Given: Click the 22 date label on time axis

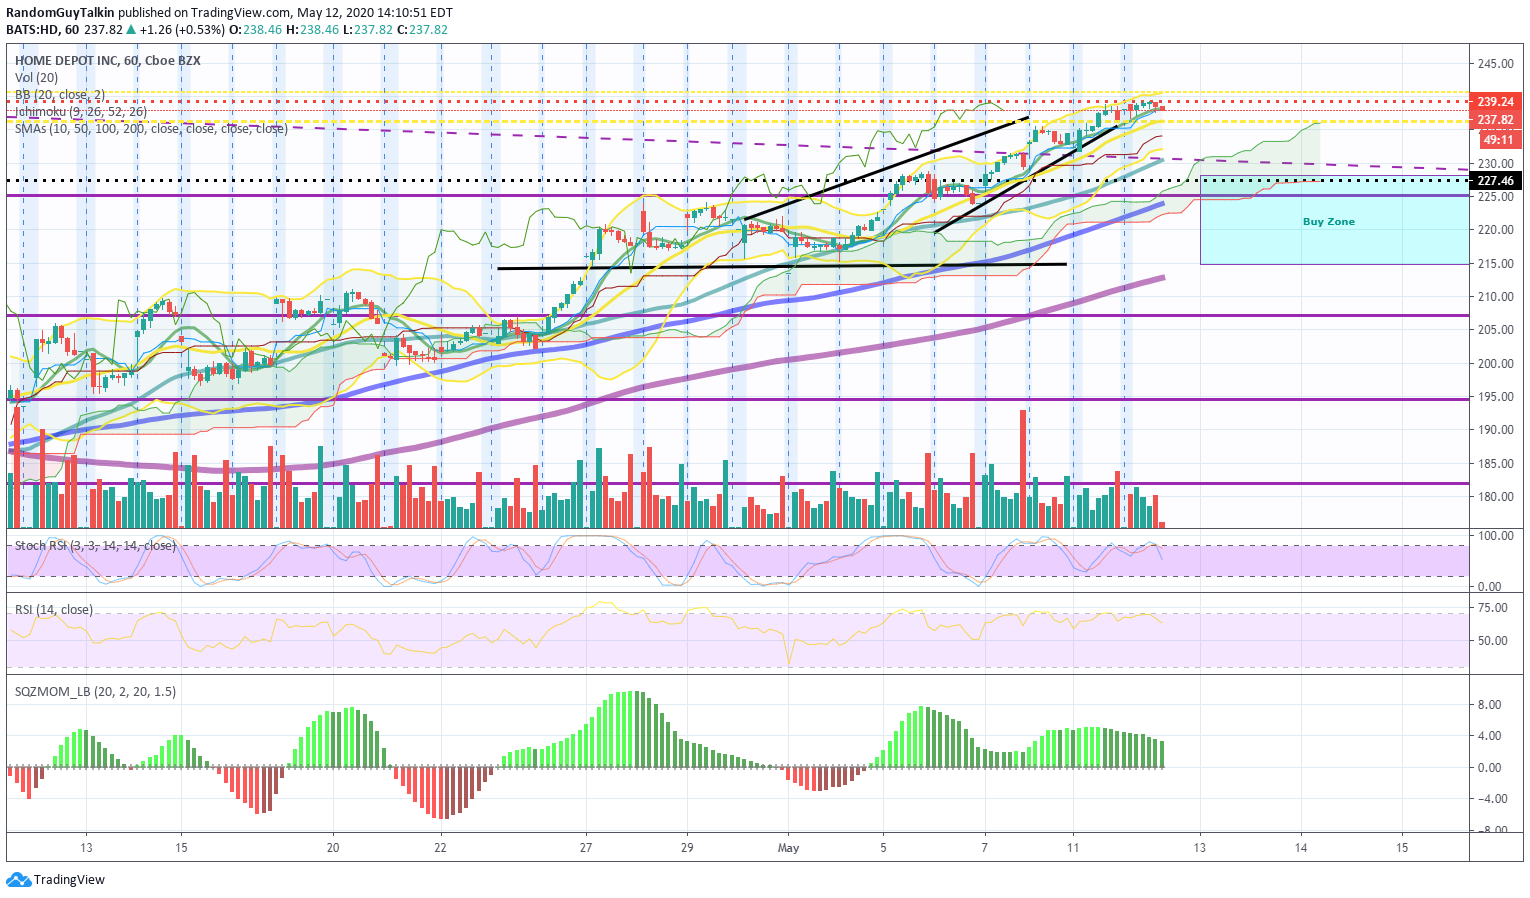Looking at the screenshot, I should point(441,848).
